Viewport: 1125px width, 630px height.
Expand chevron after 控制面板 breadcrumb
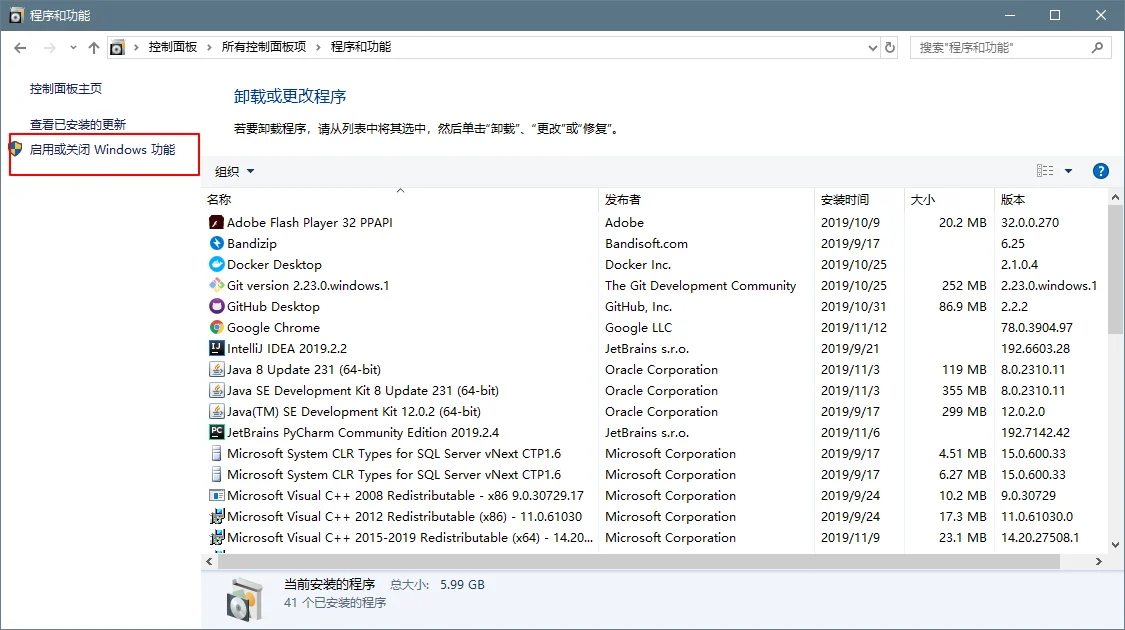[210, 47]
